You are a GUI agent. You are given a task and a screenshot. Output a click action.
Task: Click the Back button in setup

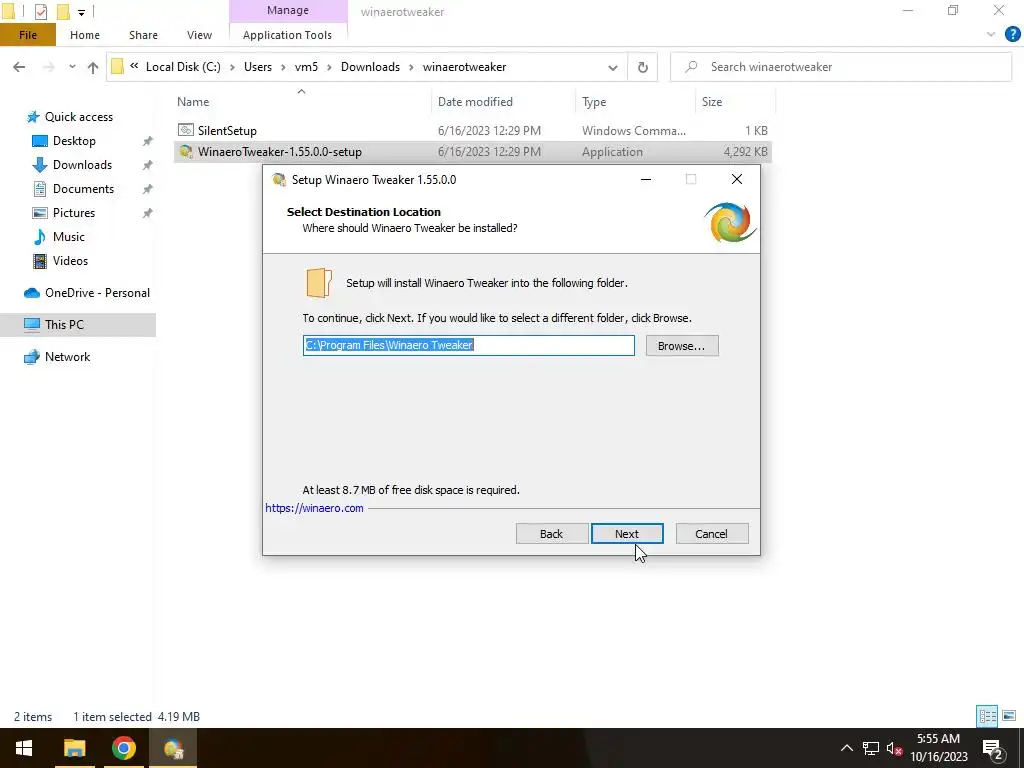tap(551, 534)
